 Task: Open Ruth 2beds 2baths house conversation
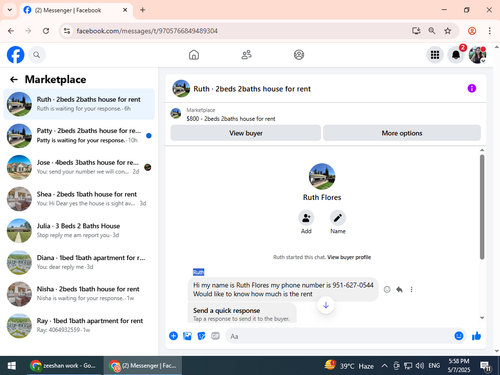point(79,104)
